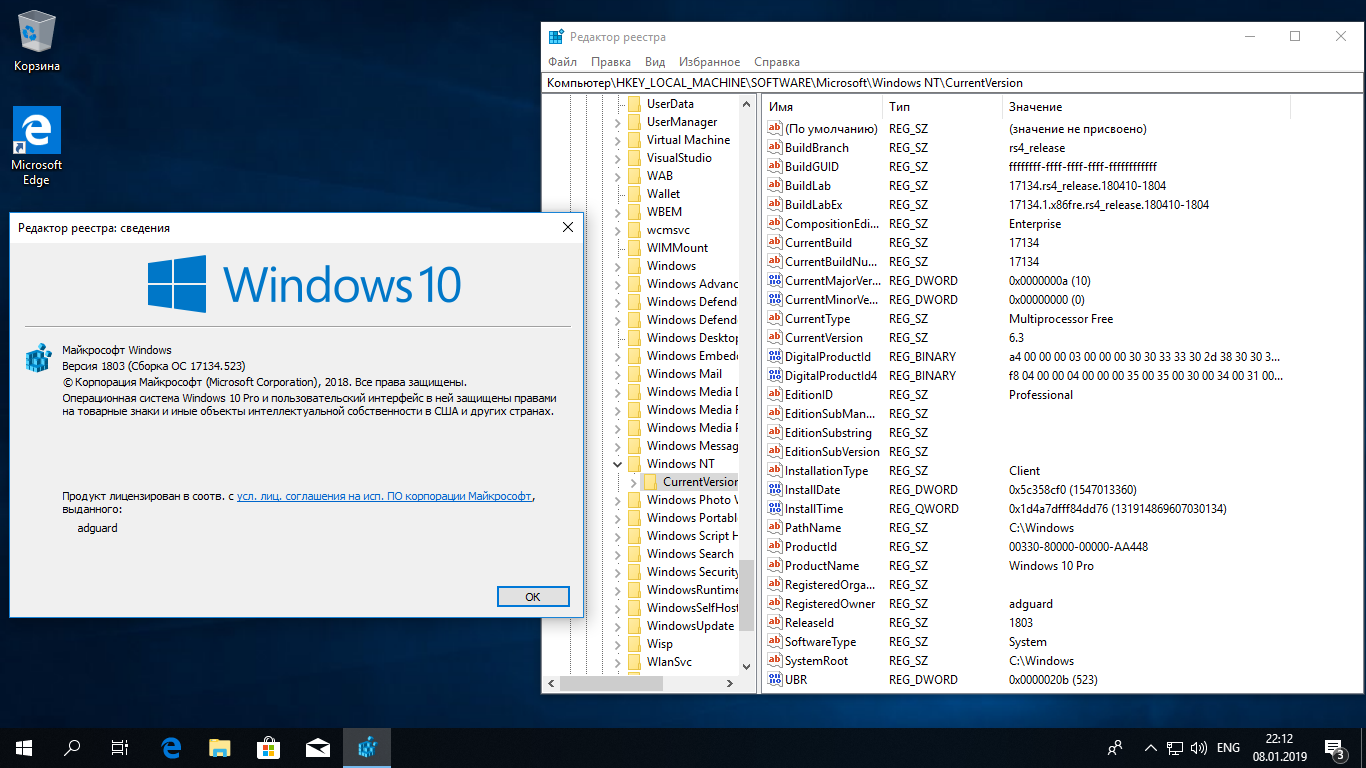Click the network tray icon
The width and height of the screenshot is (1366, 768).
point(1176,747)
